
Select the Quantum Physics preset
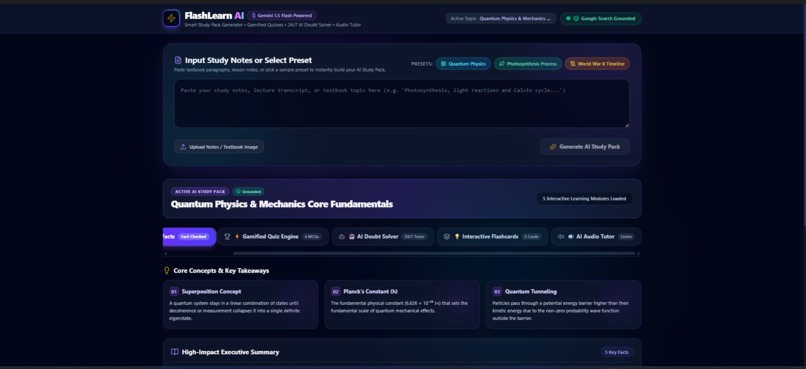(x=463, y=64)
